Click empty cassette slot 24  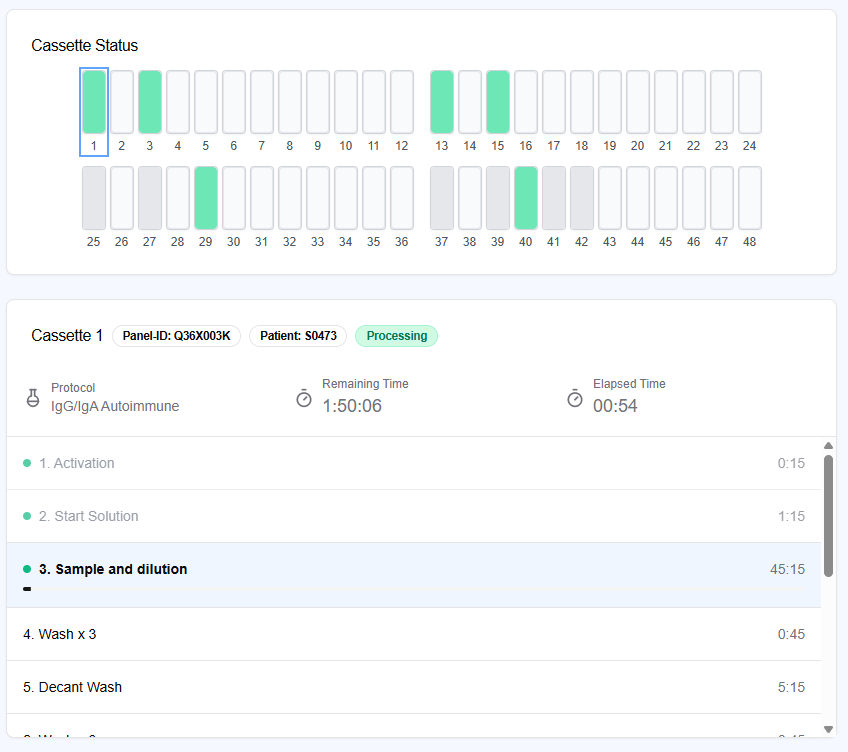(750, 102)
